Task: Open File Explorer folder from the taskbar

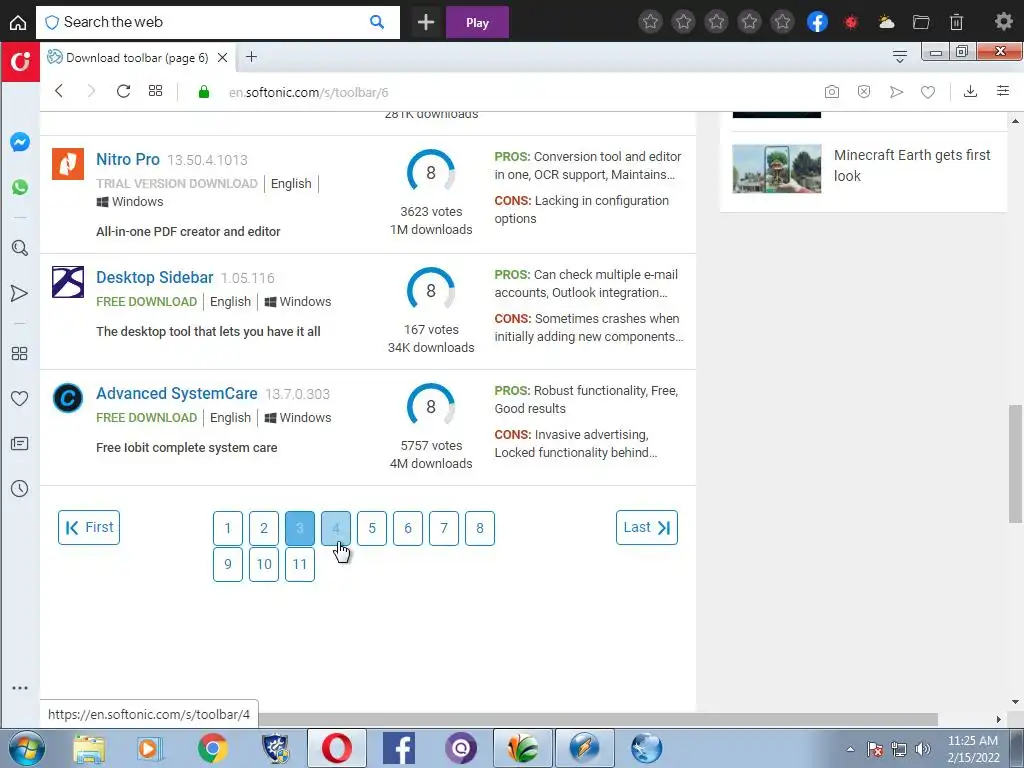Action: 89,748
